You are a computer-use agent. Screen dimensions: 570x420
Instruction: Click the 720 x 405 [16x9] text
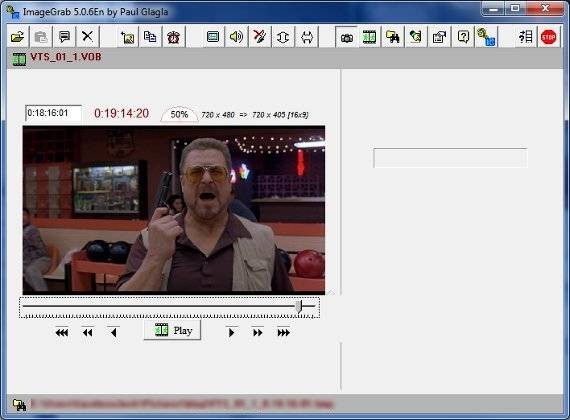point(280,115)
